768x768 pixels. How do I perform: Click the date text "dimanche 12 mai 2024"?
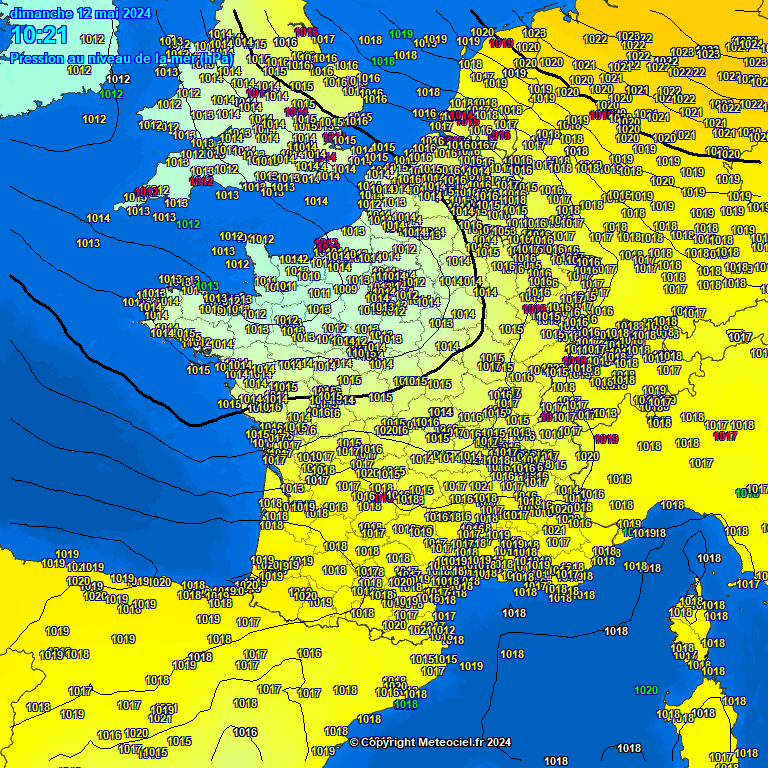[x=81, y=13]
